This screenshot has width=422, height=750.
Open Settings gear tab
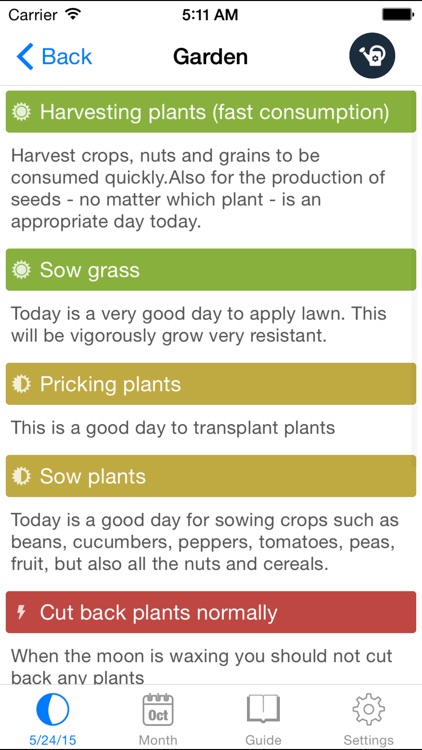click(368, 718)
